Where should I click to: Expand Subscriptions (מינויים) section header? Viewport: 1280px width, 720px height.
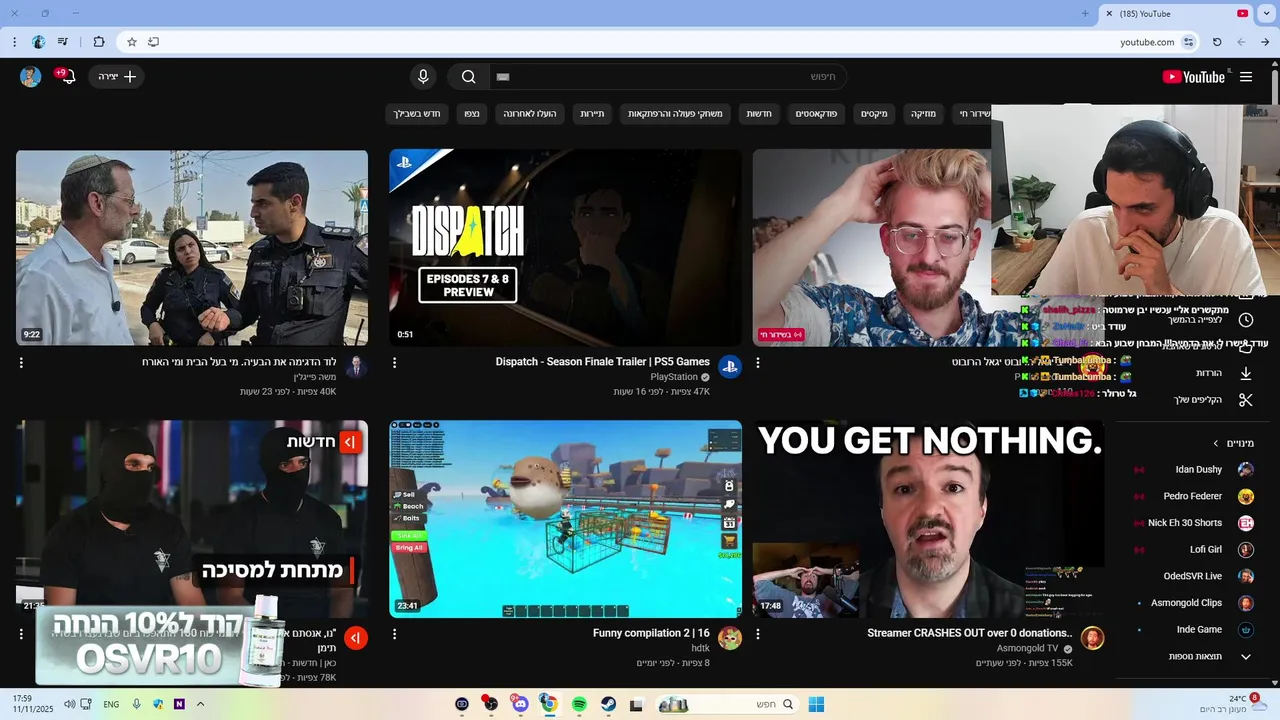tap(1233, 443)
